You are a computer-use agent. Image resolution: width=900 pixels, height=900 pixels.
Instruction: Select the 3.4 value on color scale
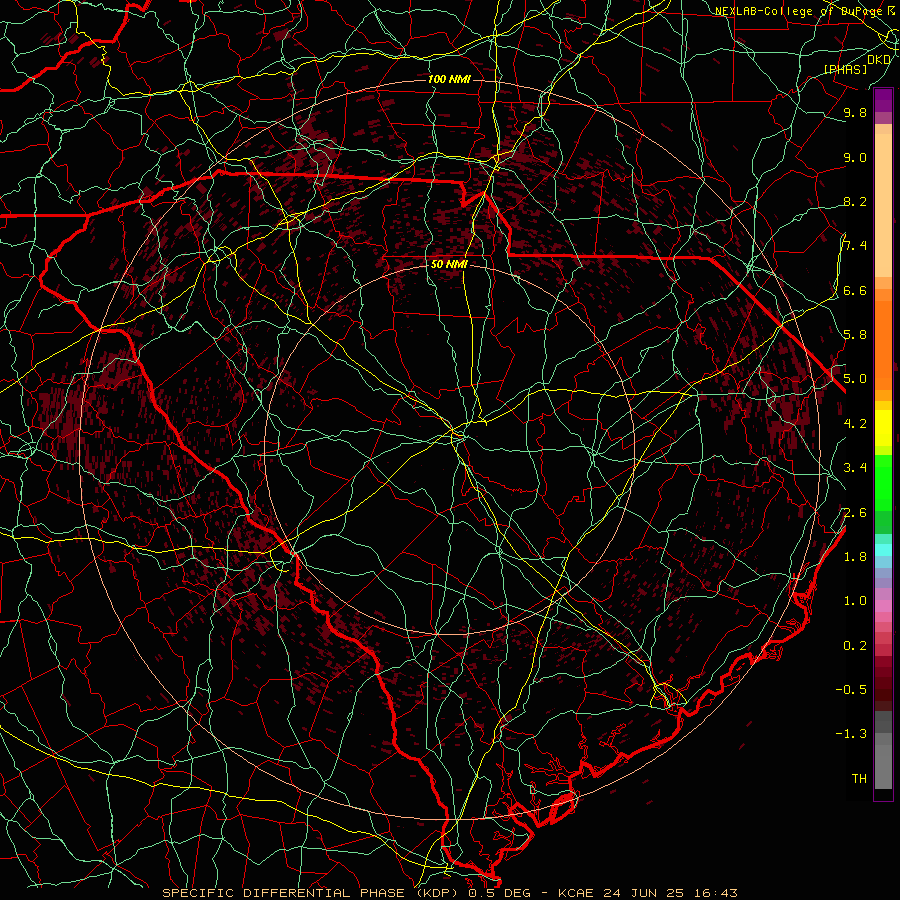855,467
